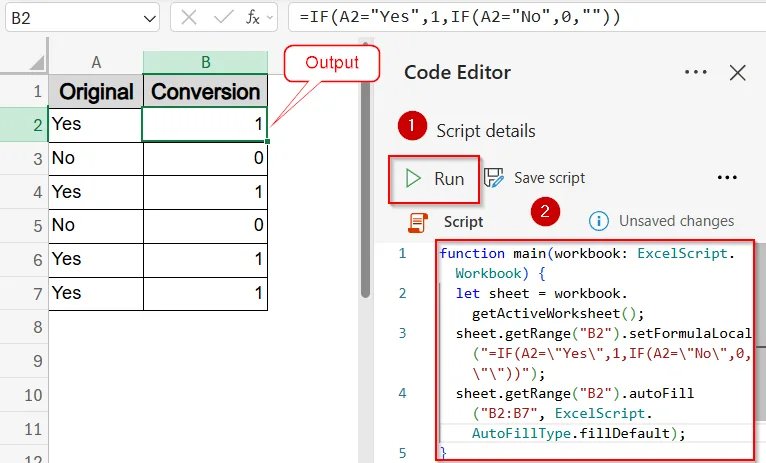Select cell B2 containing 1
This screenshot has width=766, height=463.
coord(205,125)
